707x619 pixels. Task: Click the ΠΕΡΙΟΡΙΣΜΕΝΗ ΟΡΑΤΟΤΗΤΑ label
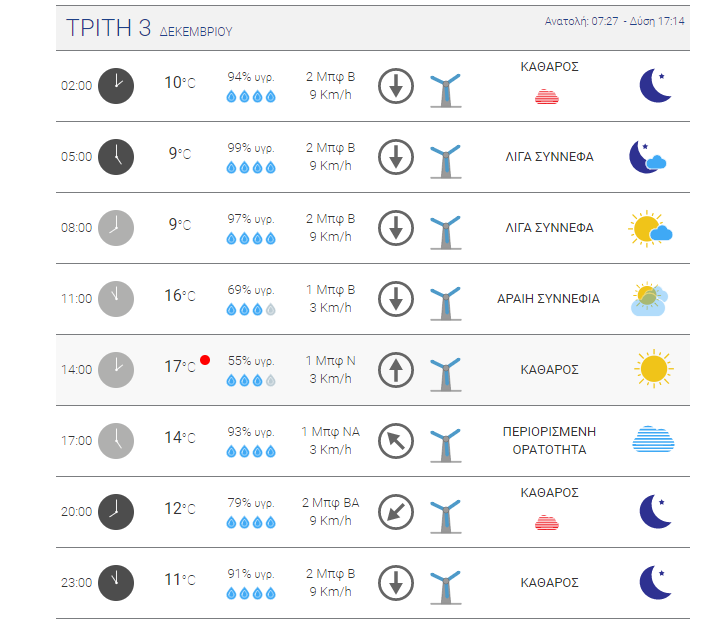(x=549, y=440)
